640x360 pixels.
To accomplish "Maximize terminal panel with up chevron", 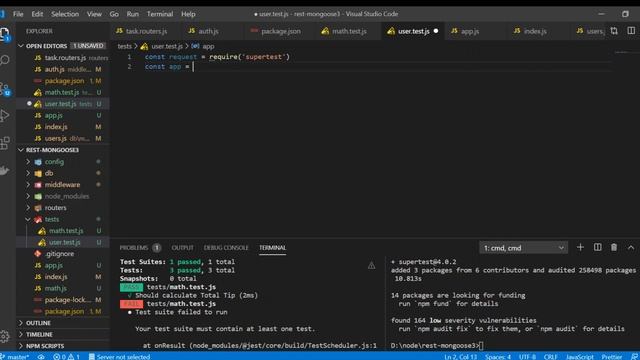I will [x=631, y=247].
